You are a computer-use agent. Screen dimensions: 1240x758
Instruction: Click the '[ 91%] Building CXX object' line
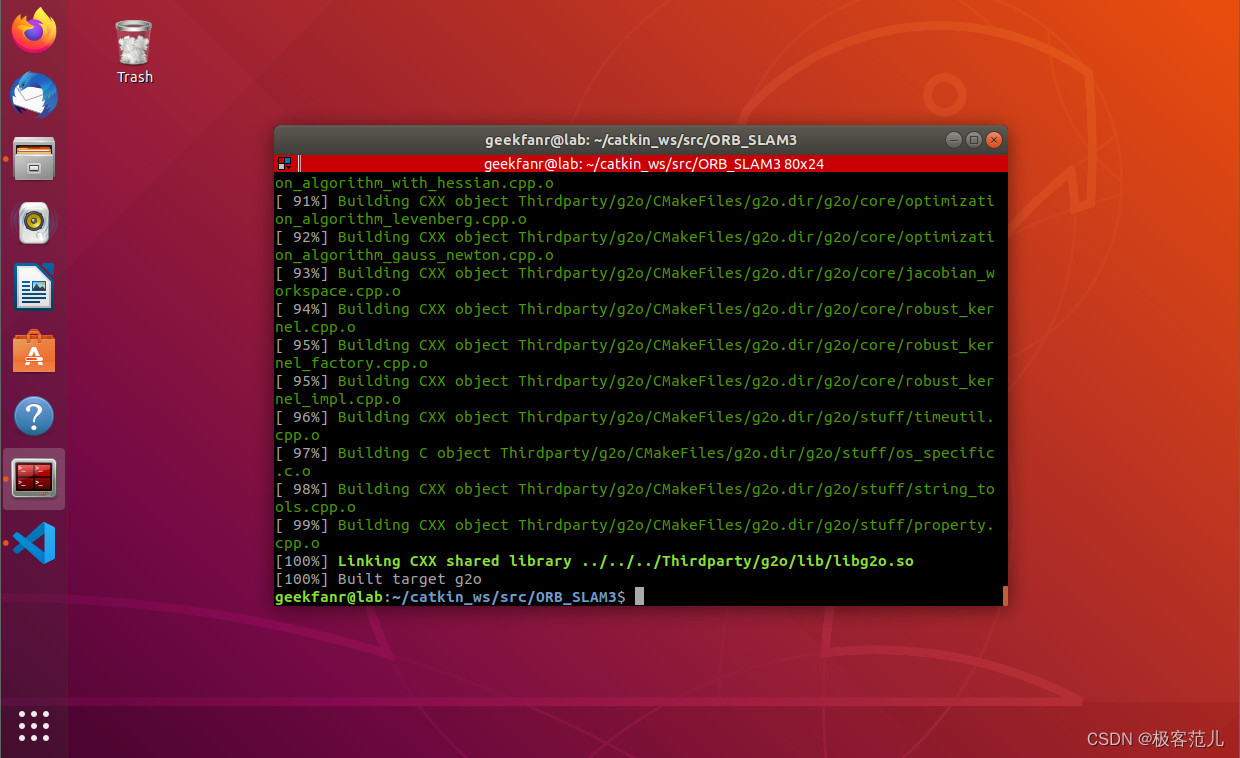point(635,201)
